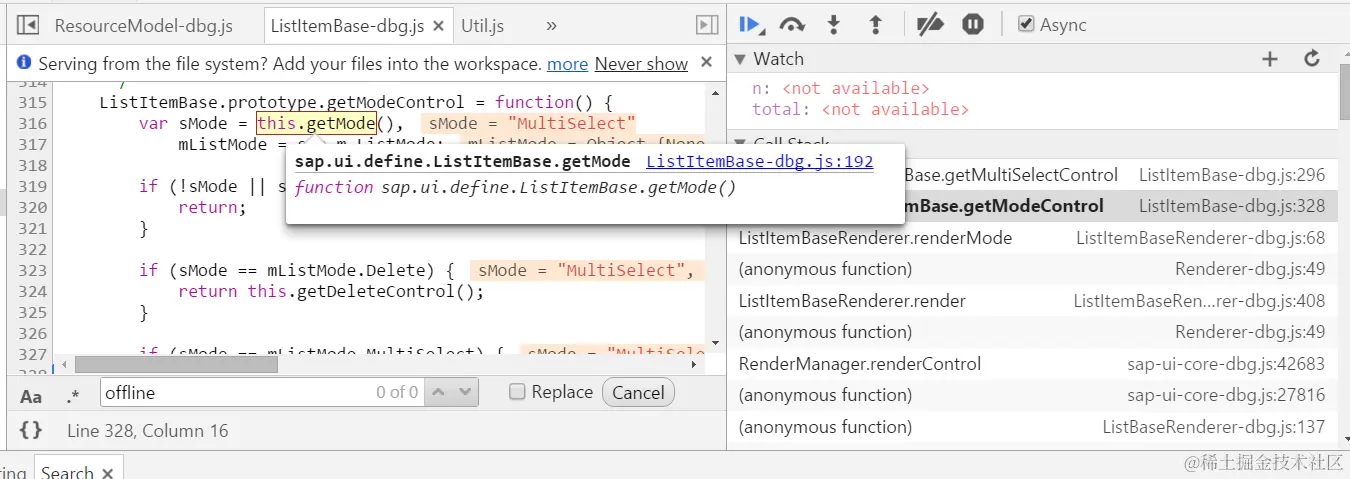Add a watch expression

point(1270,59)
